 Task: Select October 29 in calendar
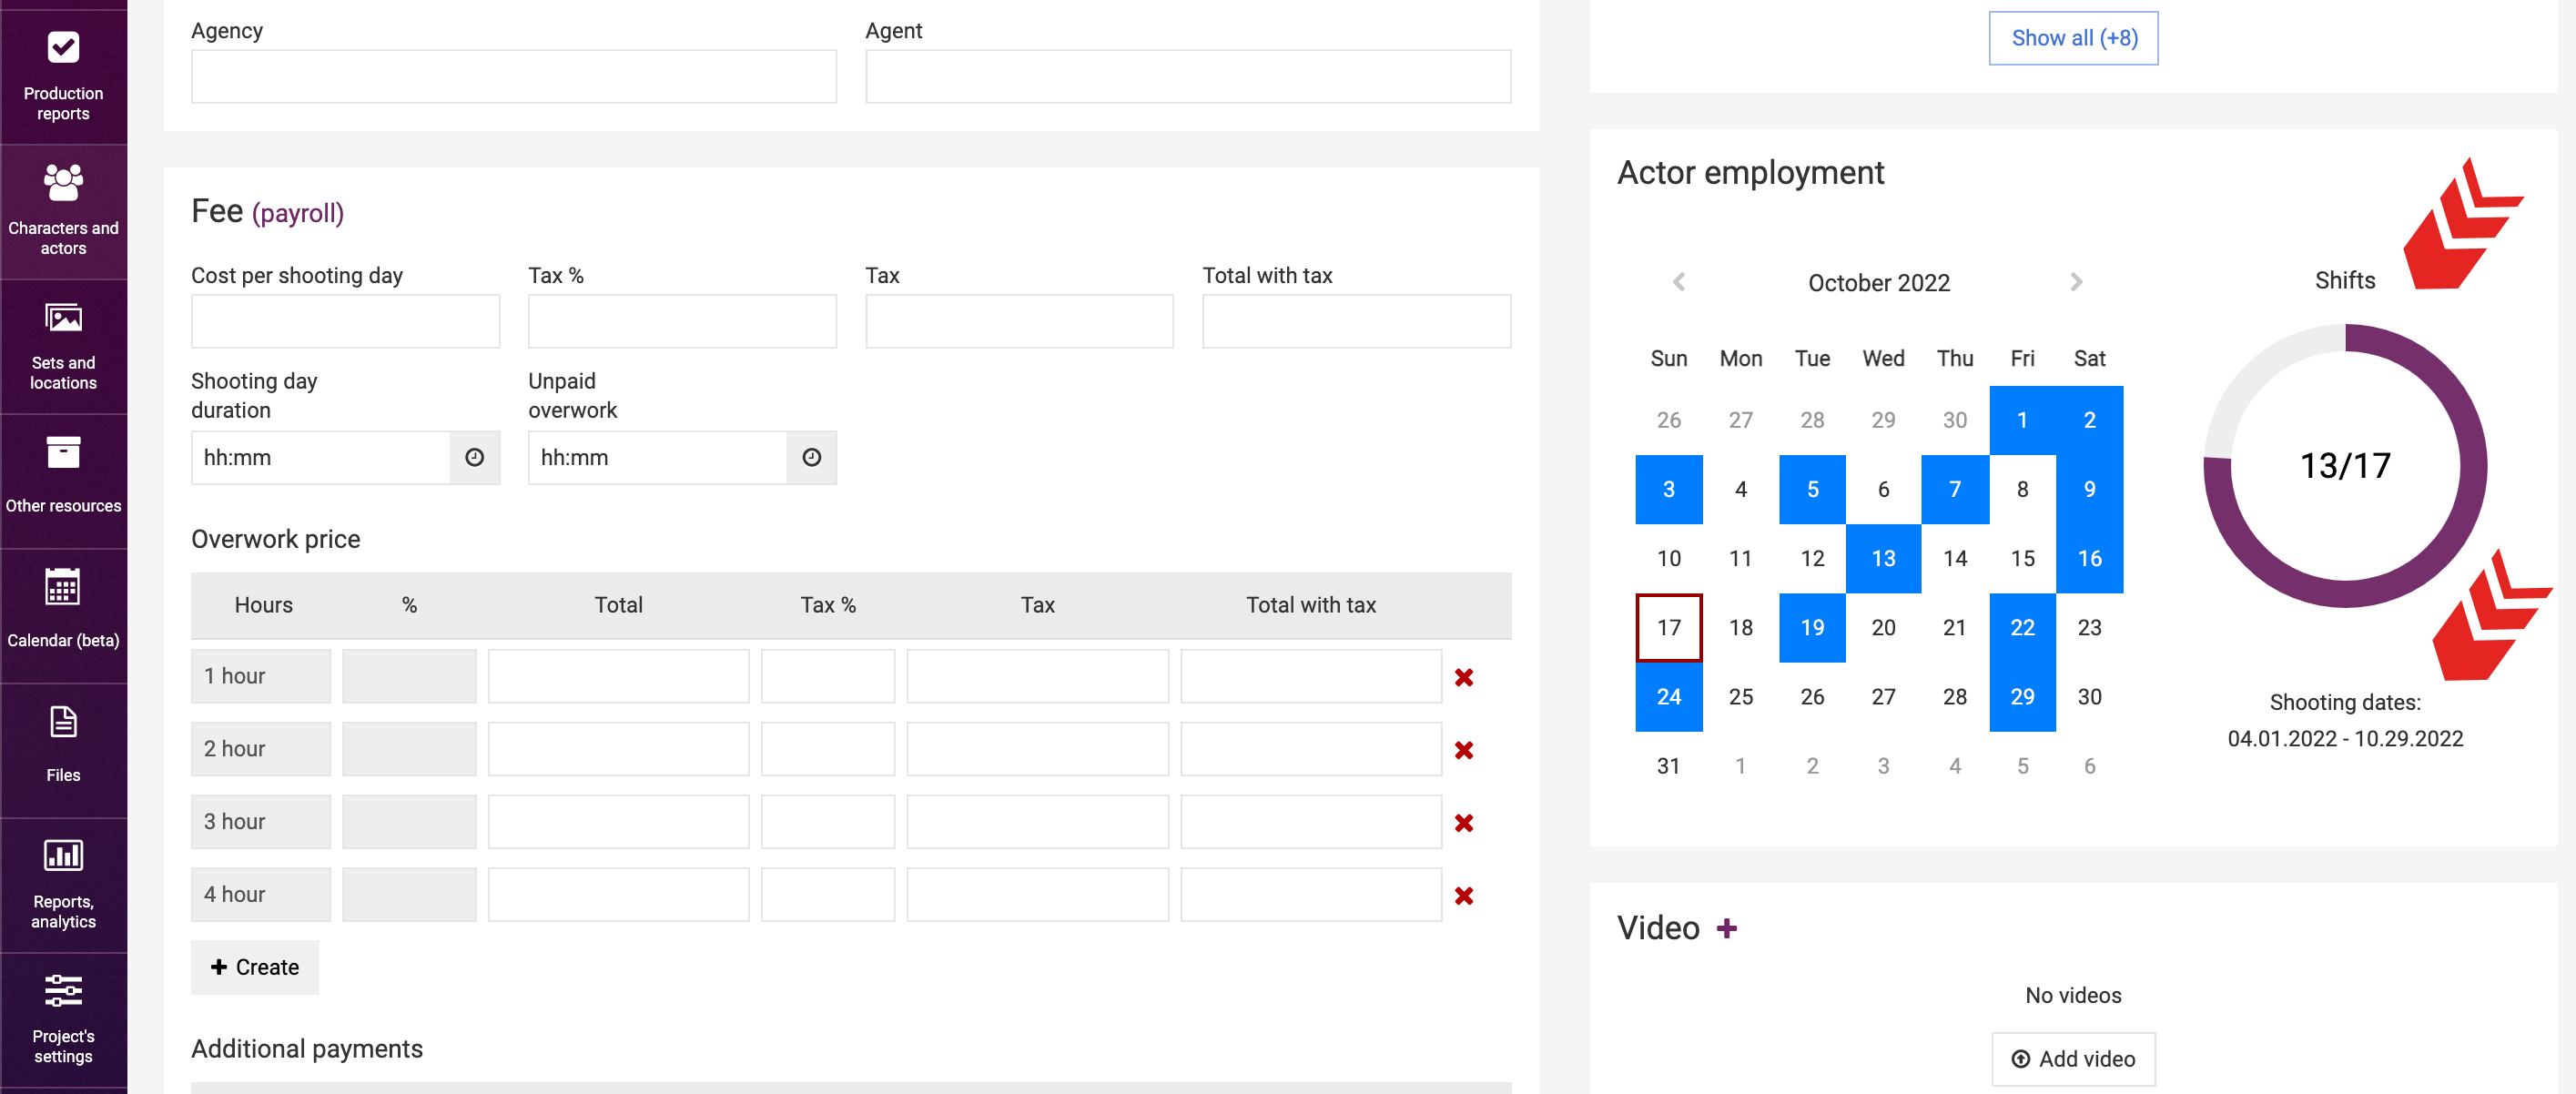tap(2022, 697)
